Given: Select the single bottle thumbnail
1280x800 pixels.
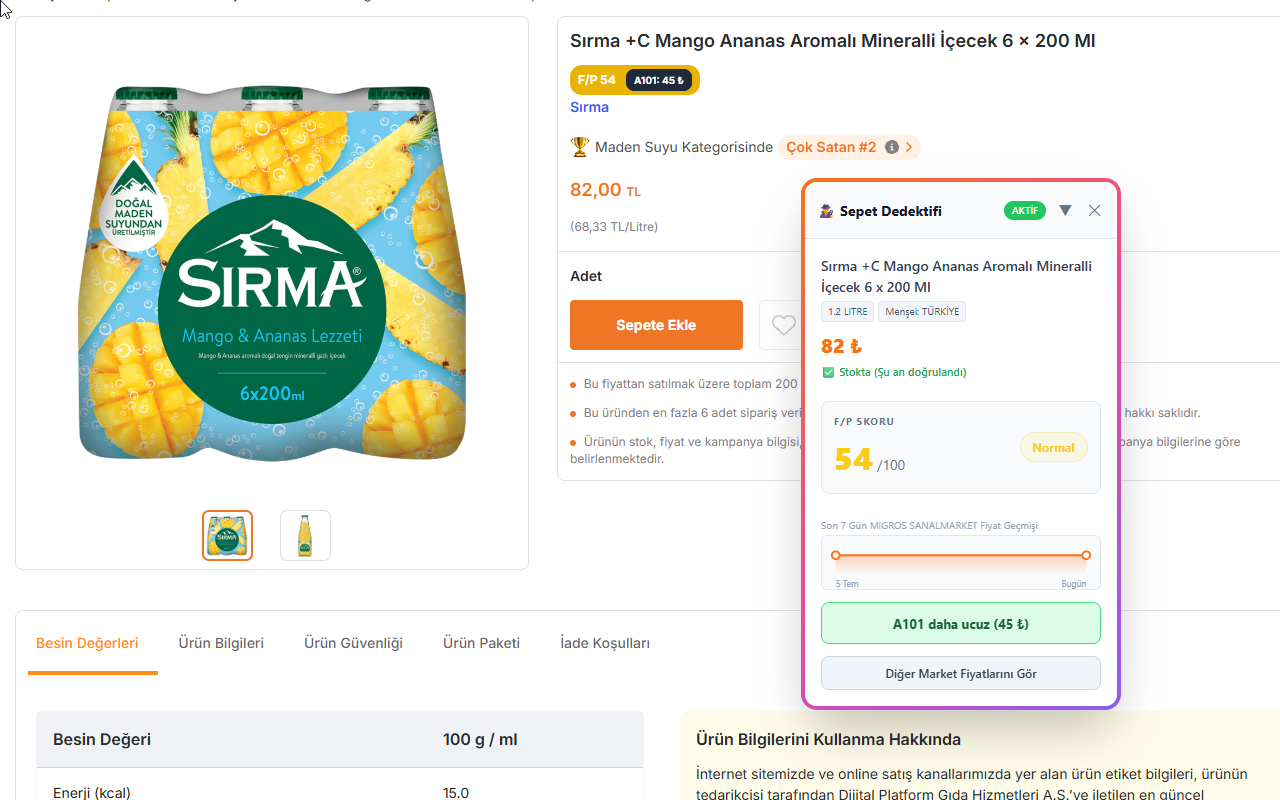Looking at the screenshot, I should coord(305,536).
